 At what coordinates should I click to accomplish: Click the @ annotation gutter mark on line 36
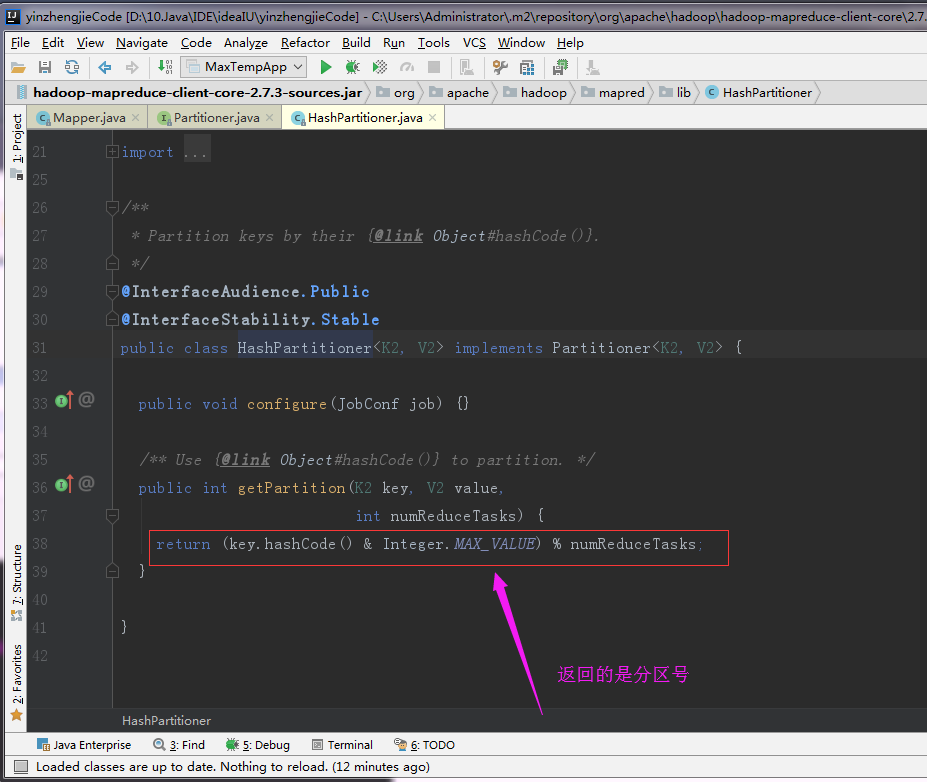[x=86, y=484]
